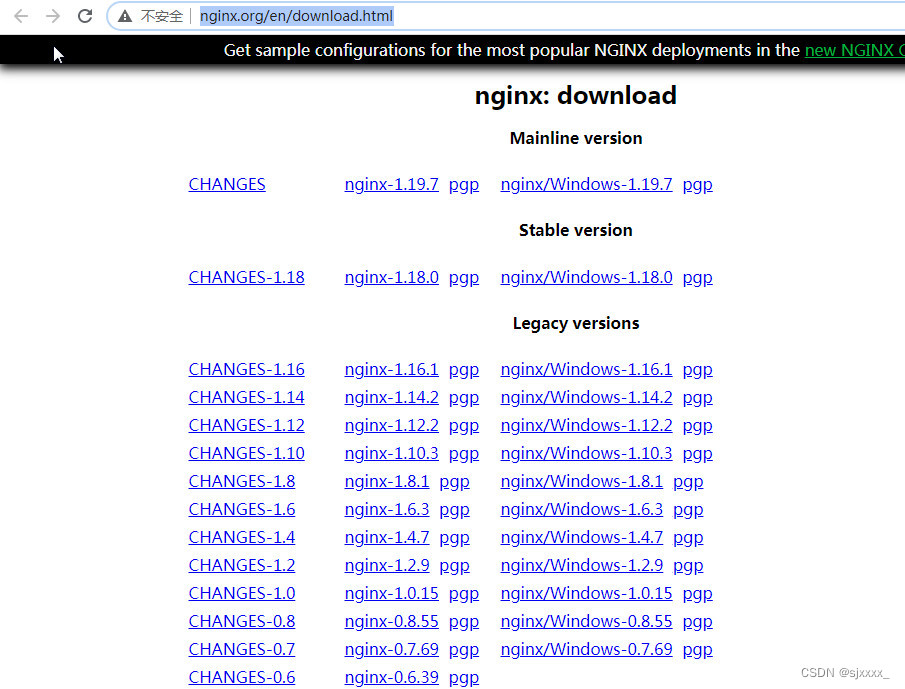Screen dimensions: 905x689
Task: Download nginx/Windows-1.19.7
Action: [x=586, y=184]
